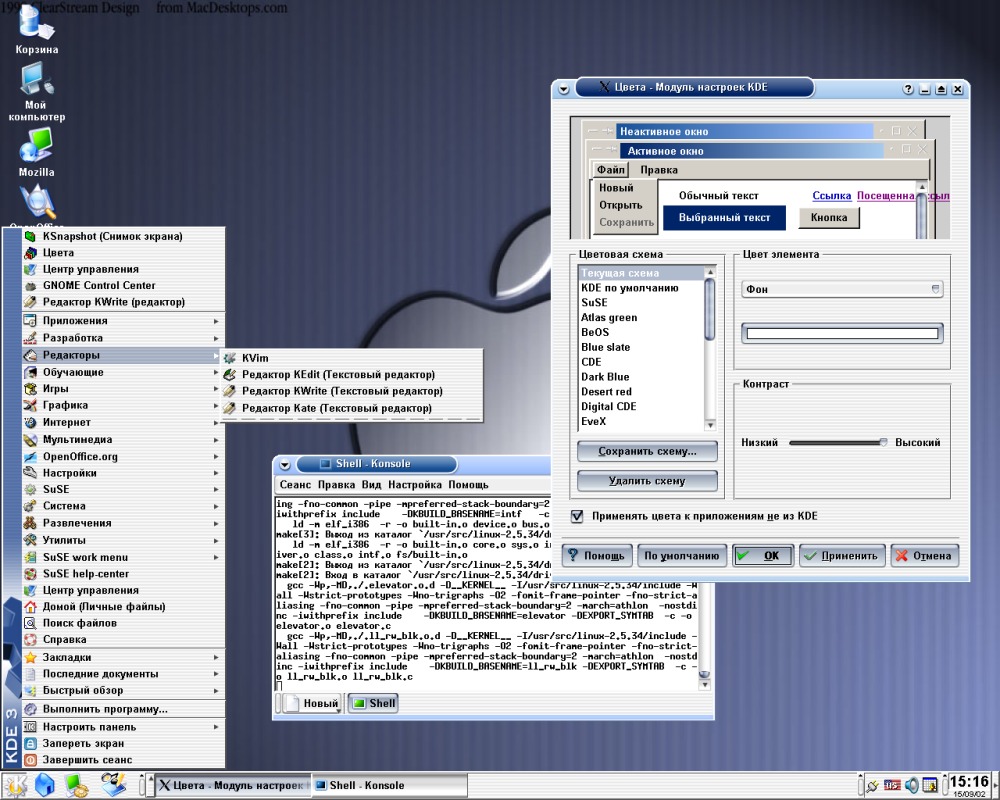Open Мой компьютер desktop icon

pos(36,91)
